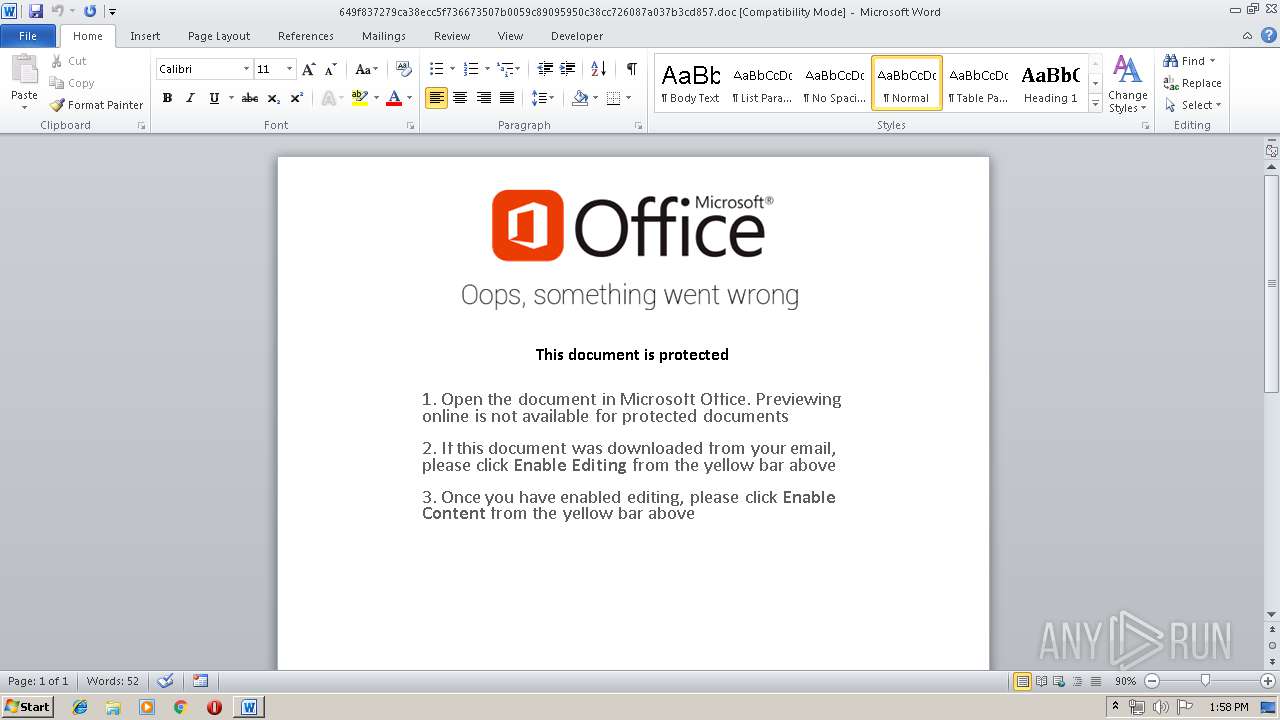Viewport: 1280px width, 720px height.
Task: Toggle Align Text Right
Action: [484, 98]
